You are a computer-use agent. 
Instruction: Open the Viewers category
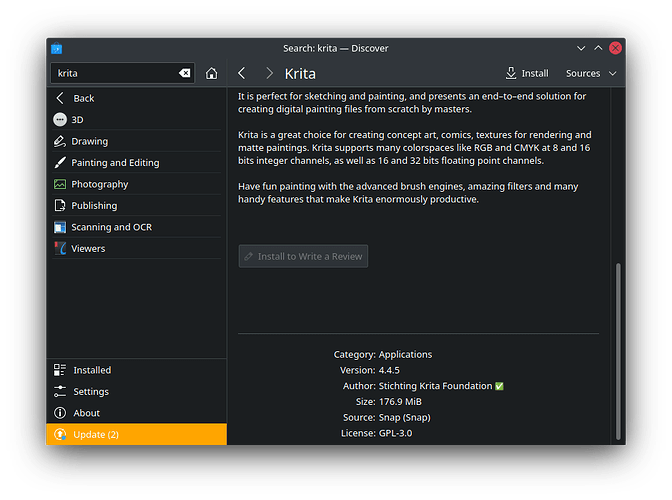[x=137, y=249]
